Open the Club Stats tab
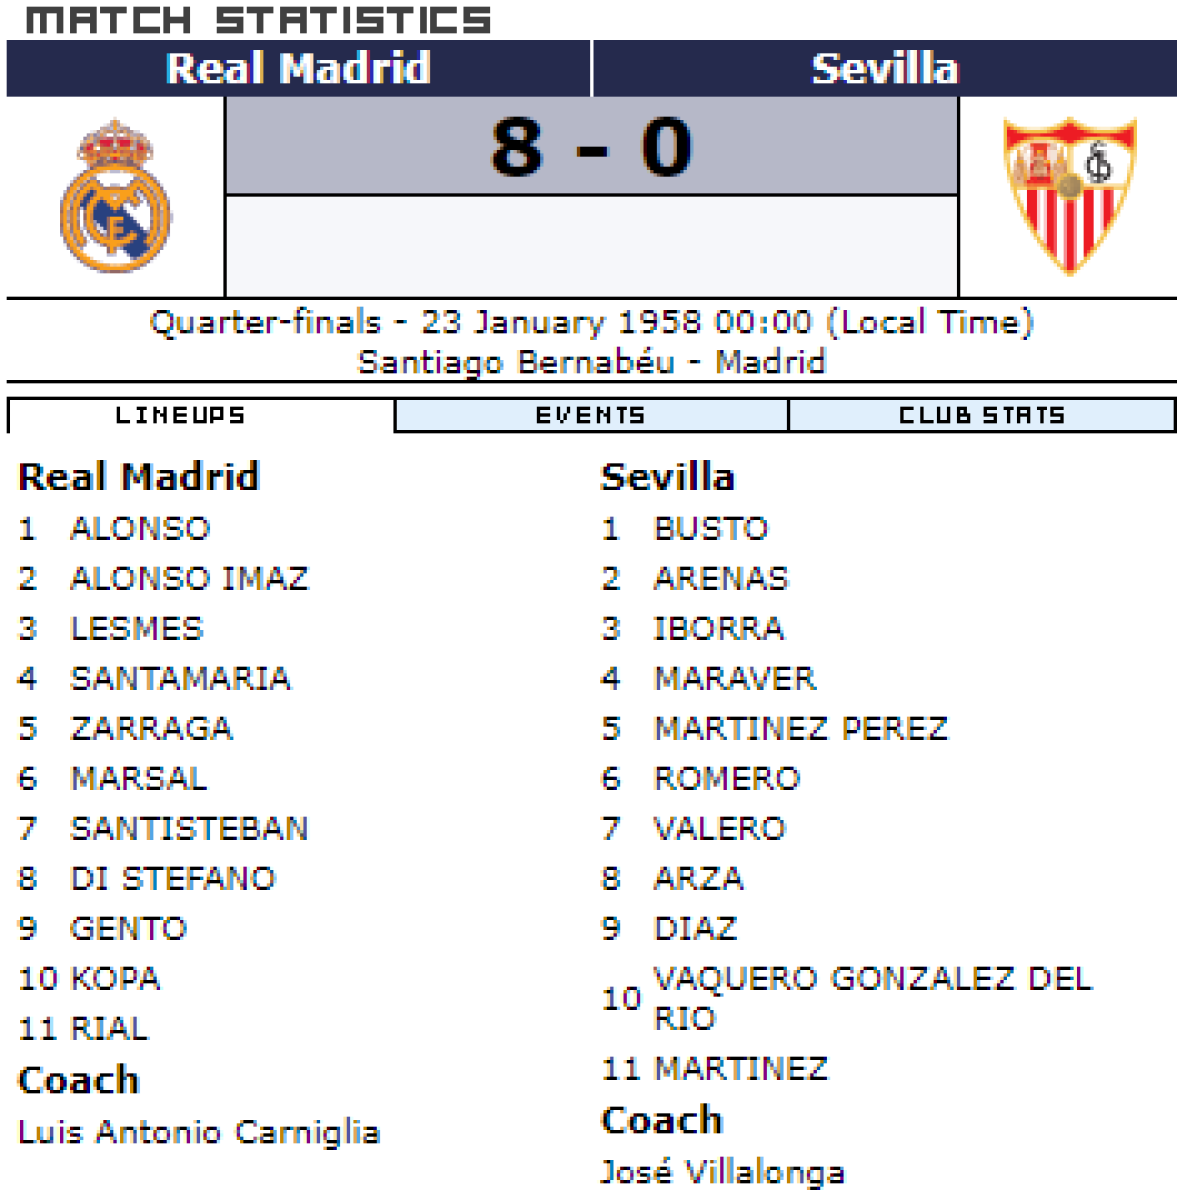 click(982, 416)
